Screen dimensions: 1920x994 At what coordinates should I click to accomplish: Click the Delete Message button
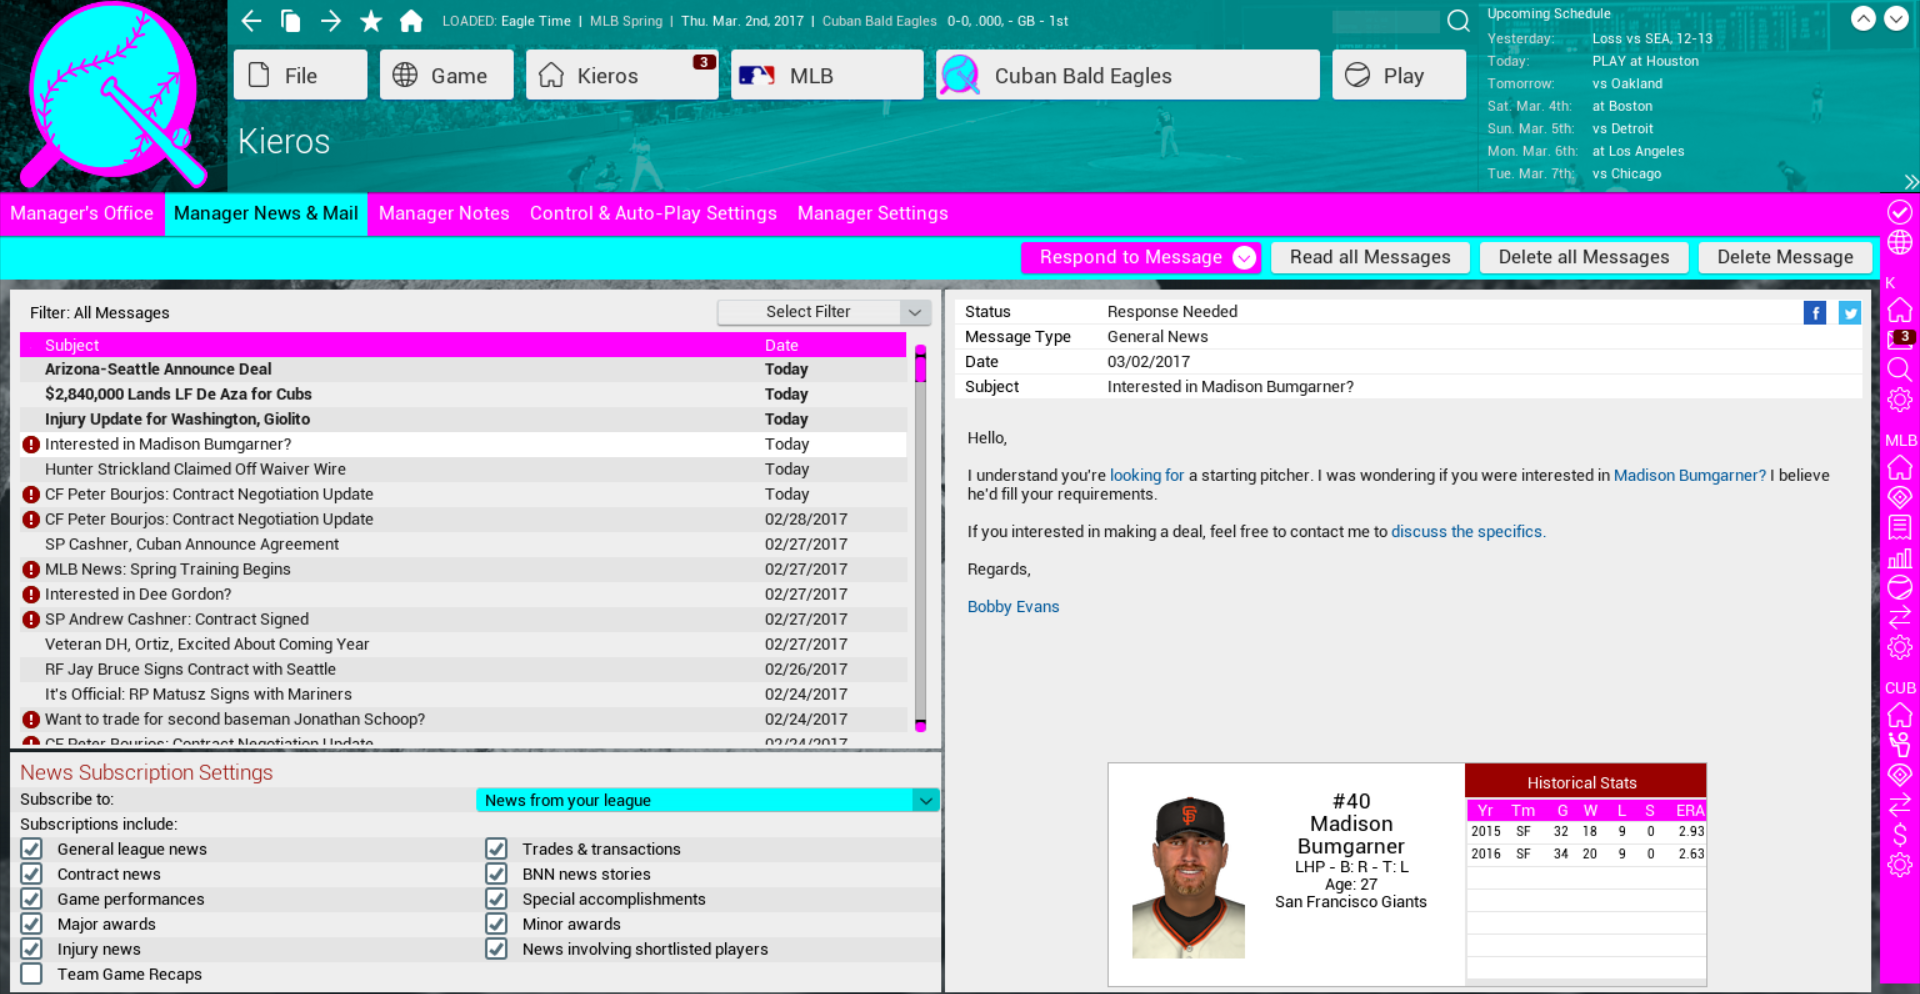point(1785,257)
